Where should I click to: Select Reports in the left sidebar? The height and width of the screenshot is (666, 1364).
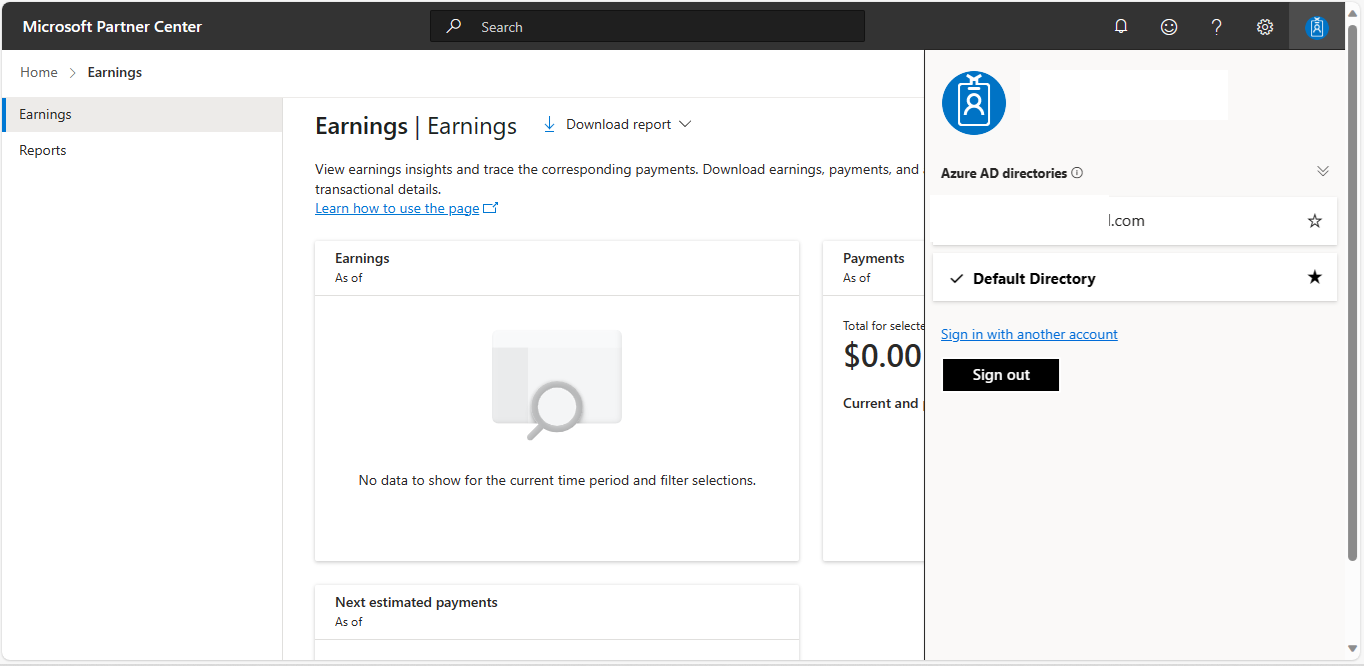pyautogui.click(x=142, y=150)
